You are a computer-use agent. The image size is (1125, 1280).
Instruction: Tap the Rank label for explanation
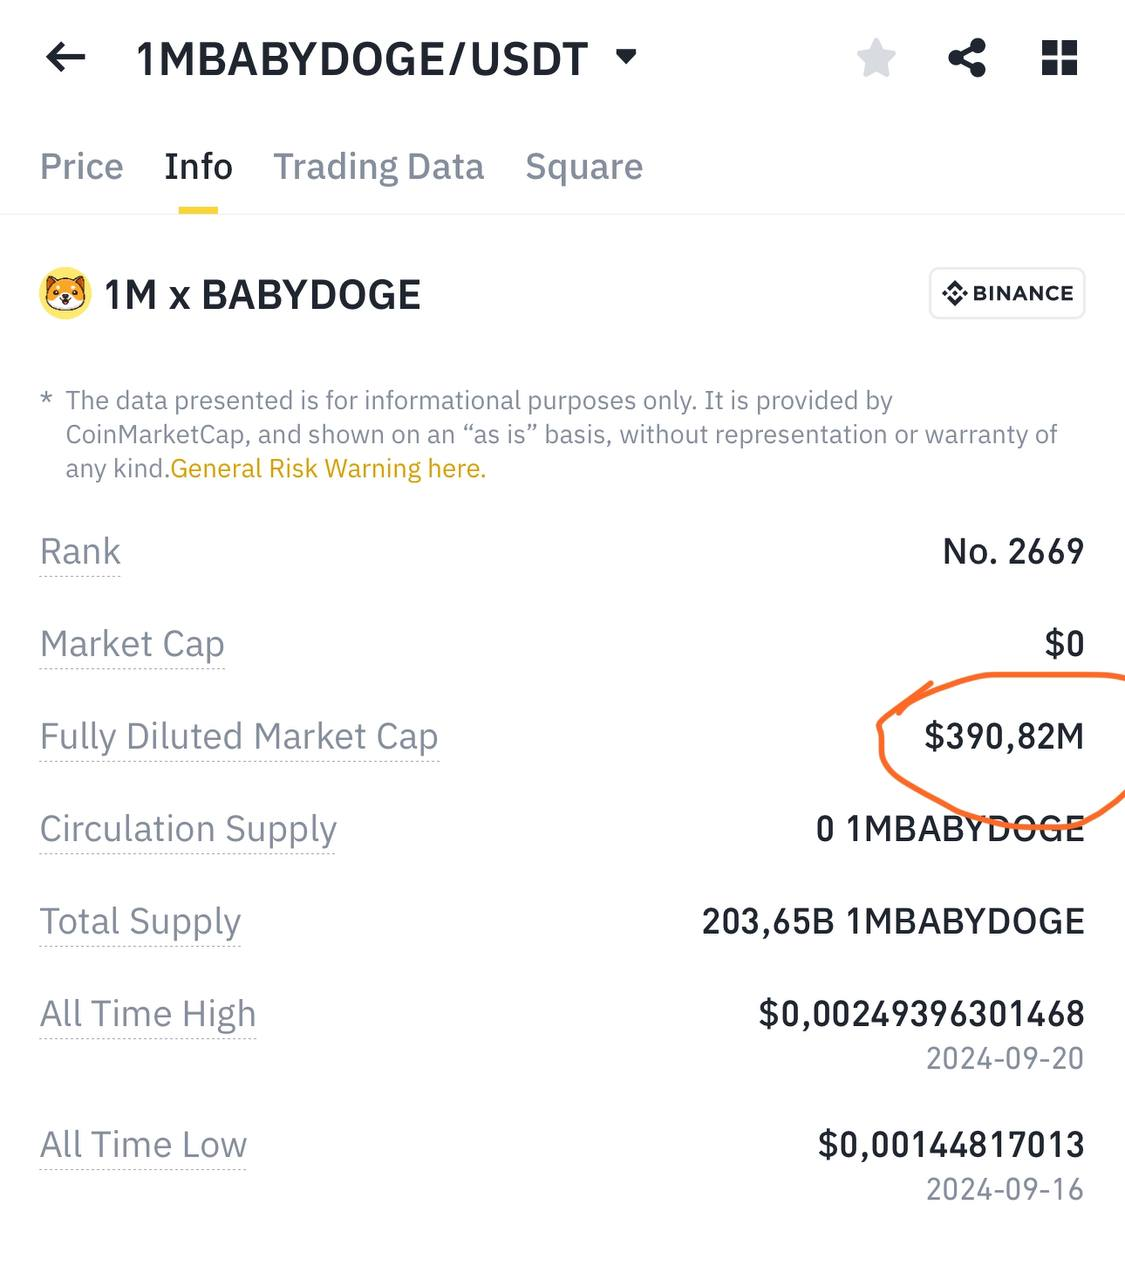(x=80, y=551)
